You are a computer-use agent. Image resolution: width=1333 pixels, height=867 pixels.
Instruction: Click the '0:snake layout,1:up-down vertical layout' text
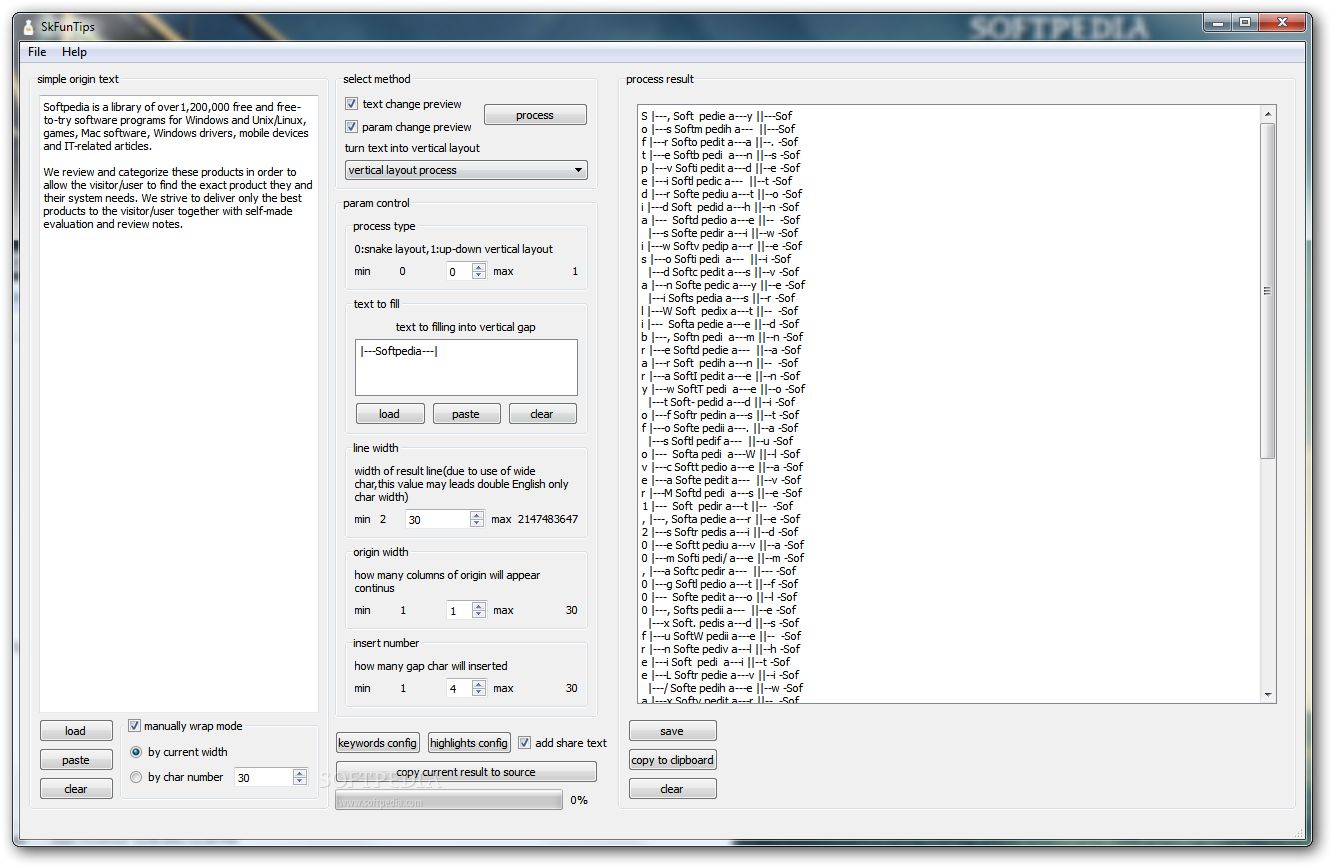pos(453,249)
